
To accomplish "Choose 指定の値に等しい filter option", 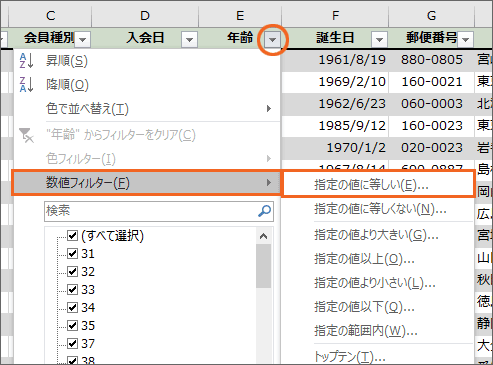I will click(x=378, y=185).
